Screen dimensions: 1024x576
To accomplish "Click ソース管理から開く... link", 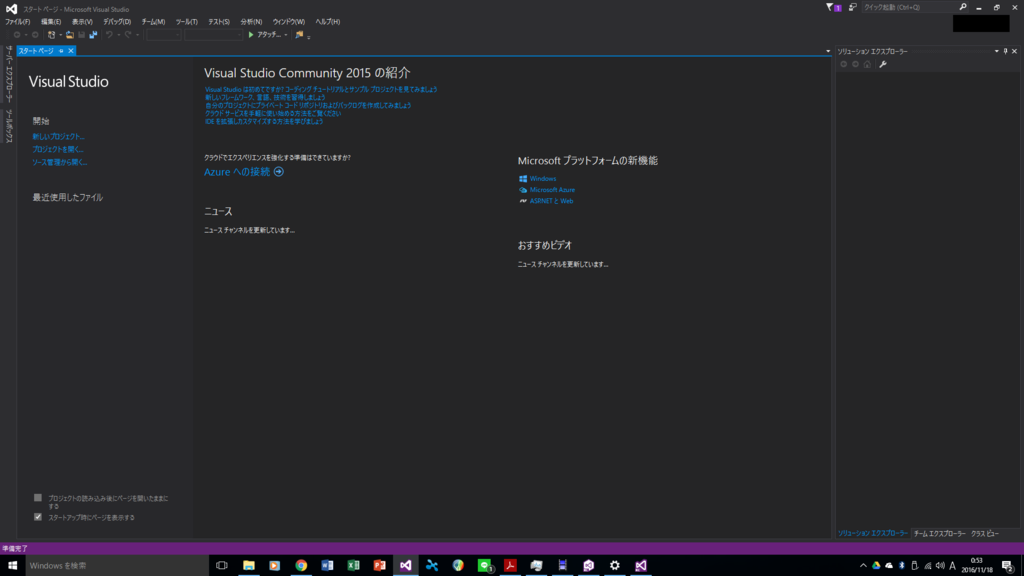I will click(x=59, y=162).
